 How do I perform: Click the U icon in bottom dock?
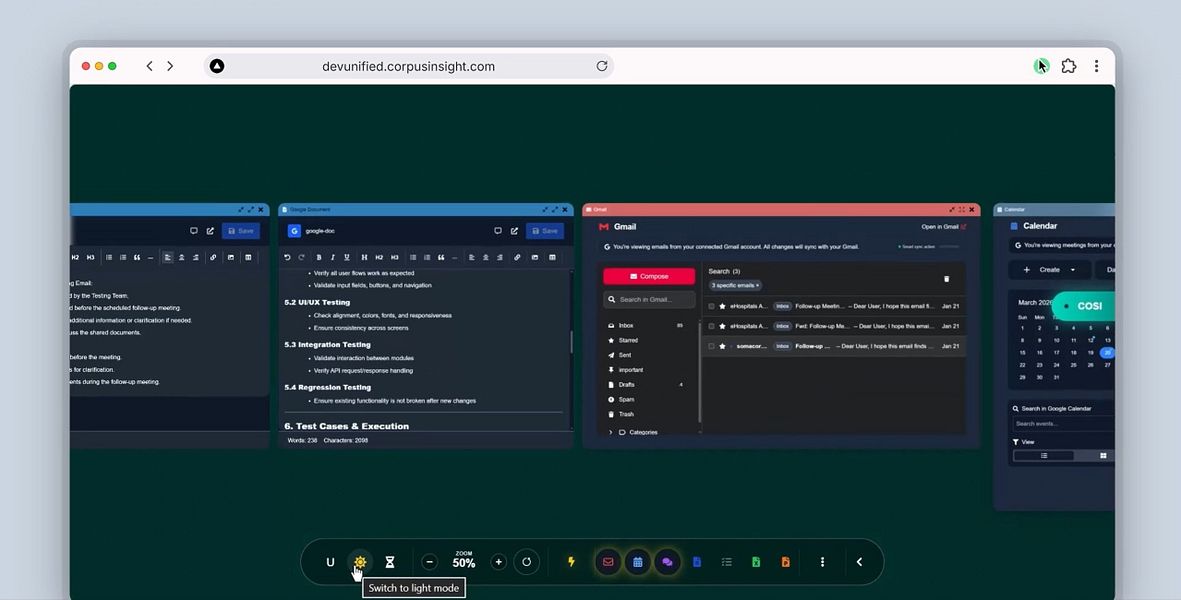(x=330, y=562)
